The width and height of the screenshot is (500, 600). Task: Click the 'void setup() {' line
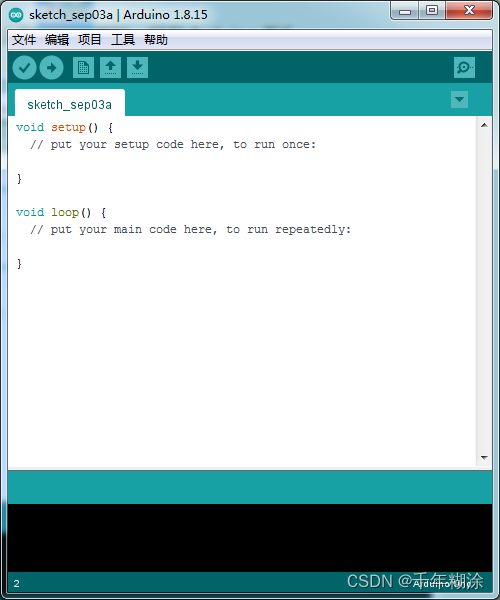tap(64, 127)
